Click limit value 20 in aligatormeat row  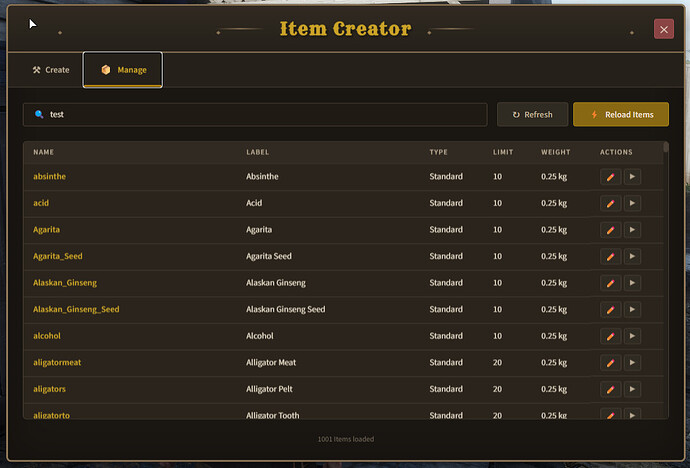pos(497,362)
